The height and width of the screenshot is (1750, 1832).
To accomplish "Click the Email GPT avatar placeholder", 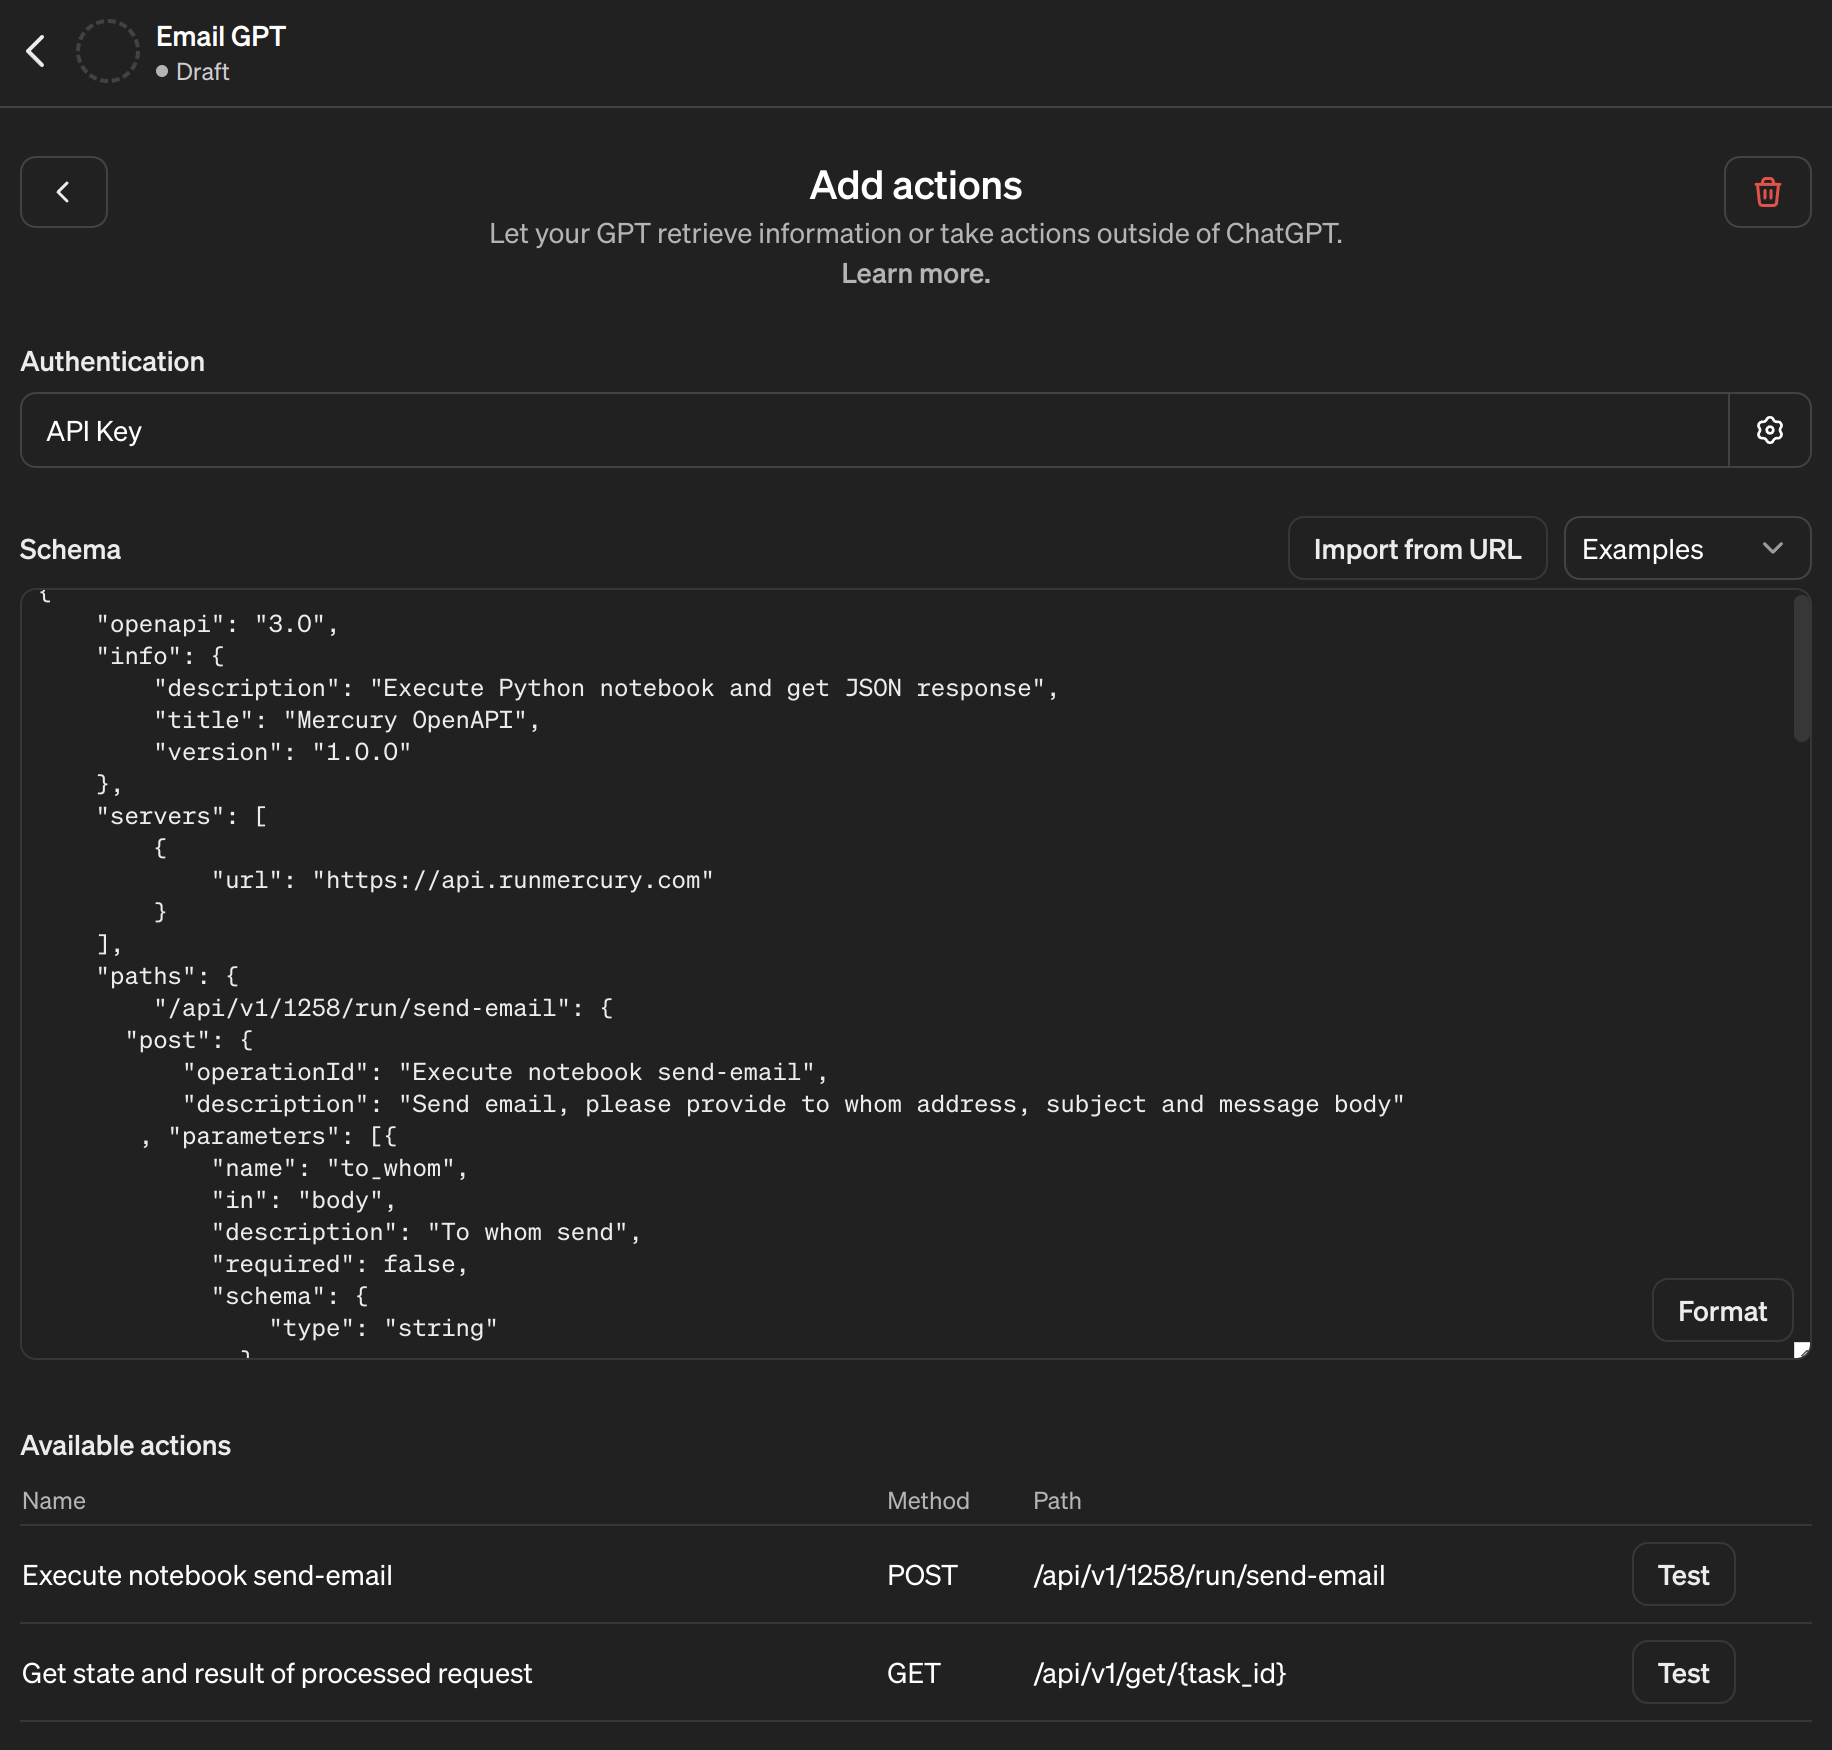I will coord(107,50).
